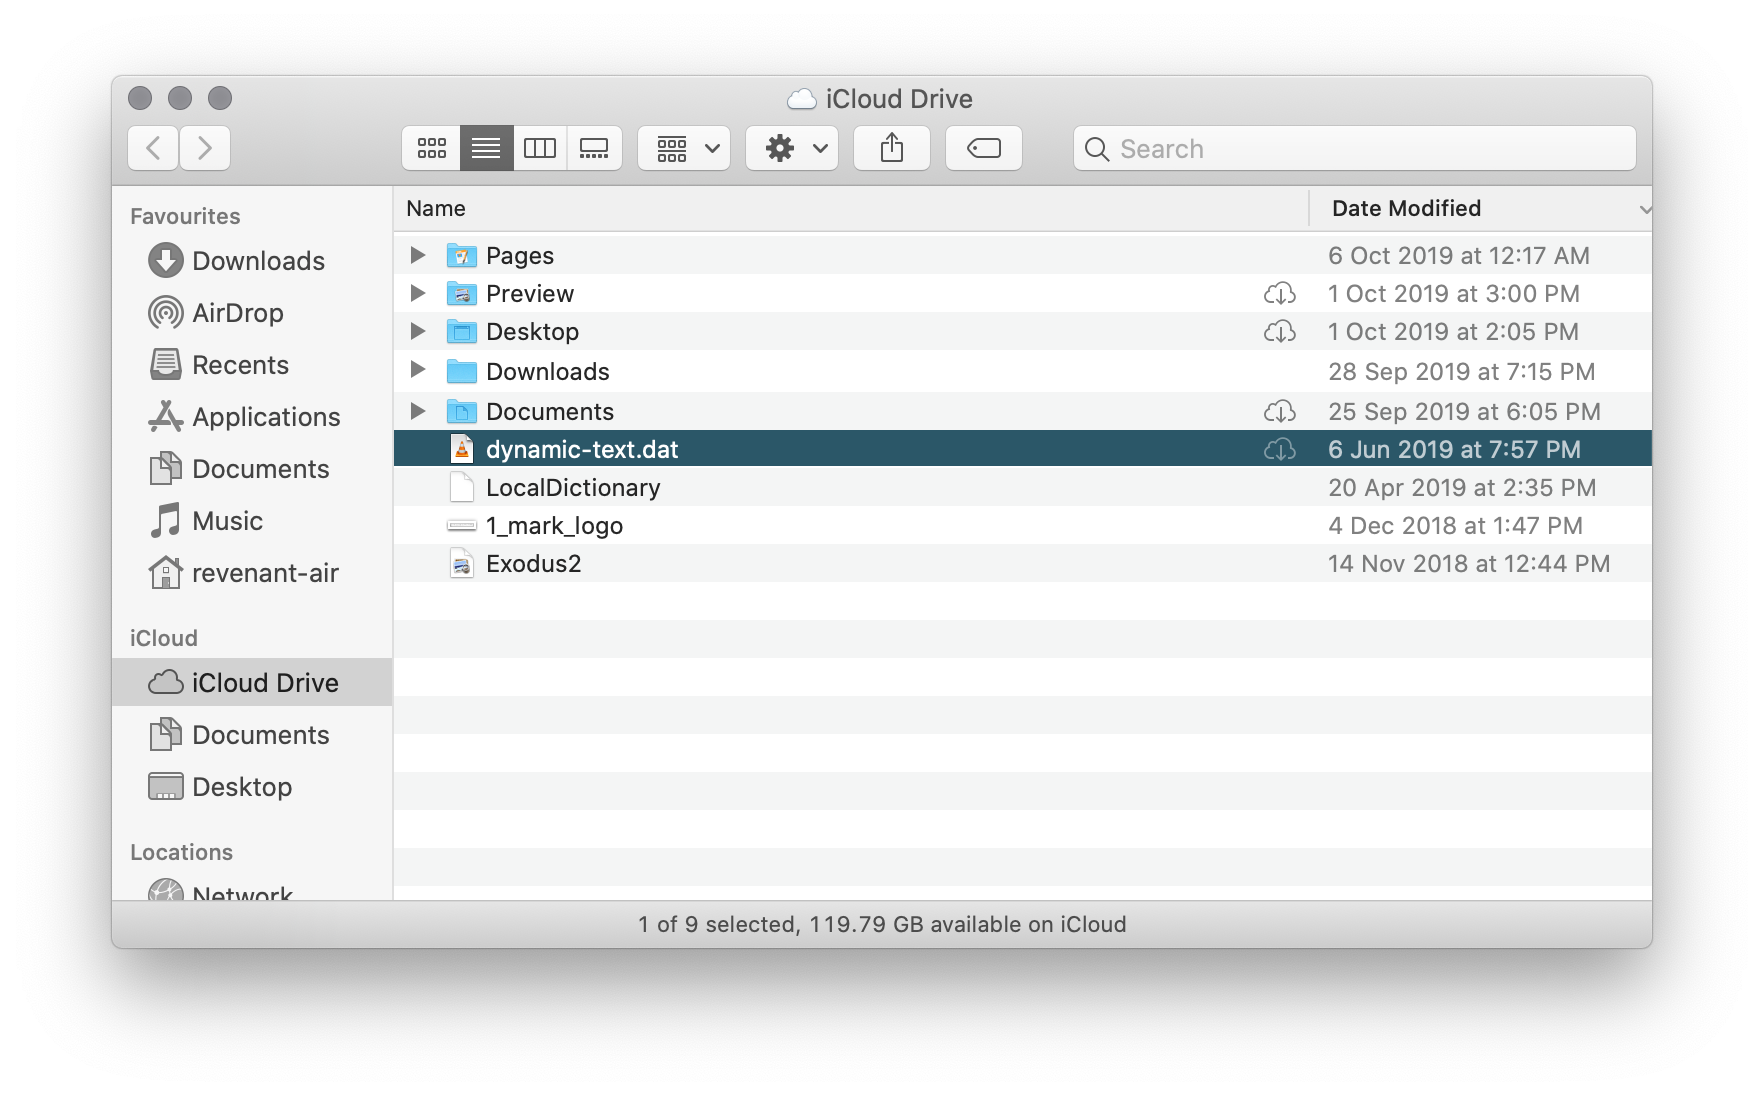Image resolution: width=1764 pixels, height=1096 pixels.
Task: Click the Search field
Action: (1355, 148)
